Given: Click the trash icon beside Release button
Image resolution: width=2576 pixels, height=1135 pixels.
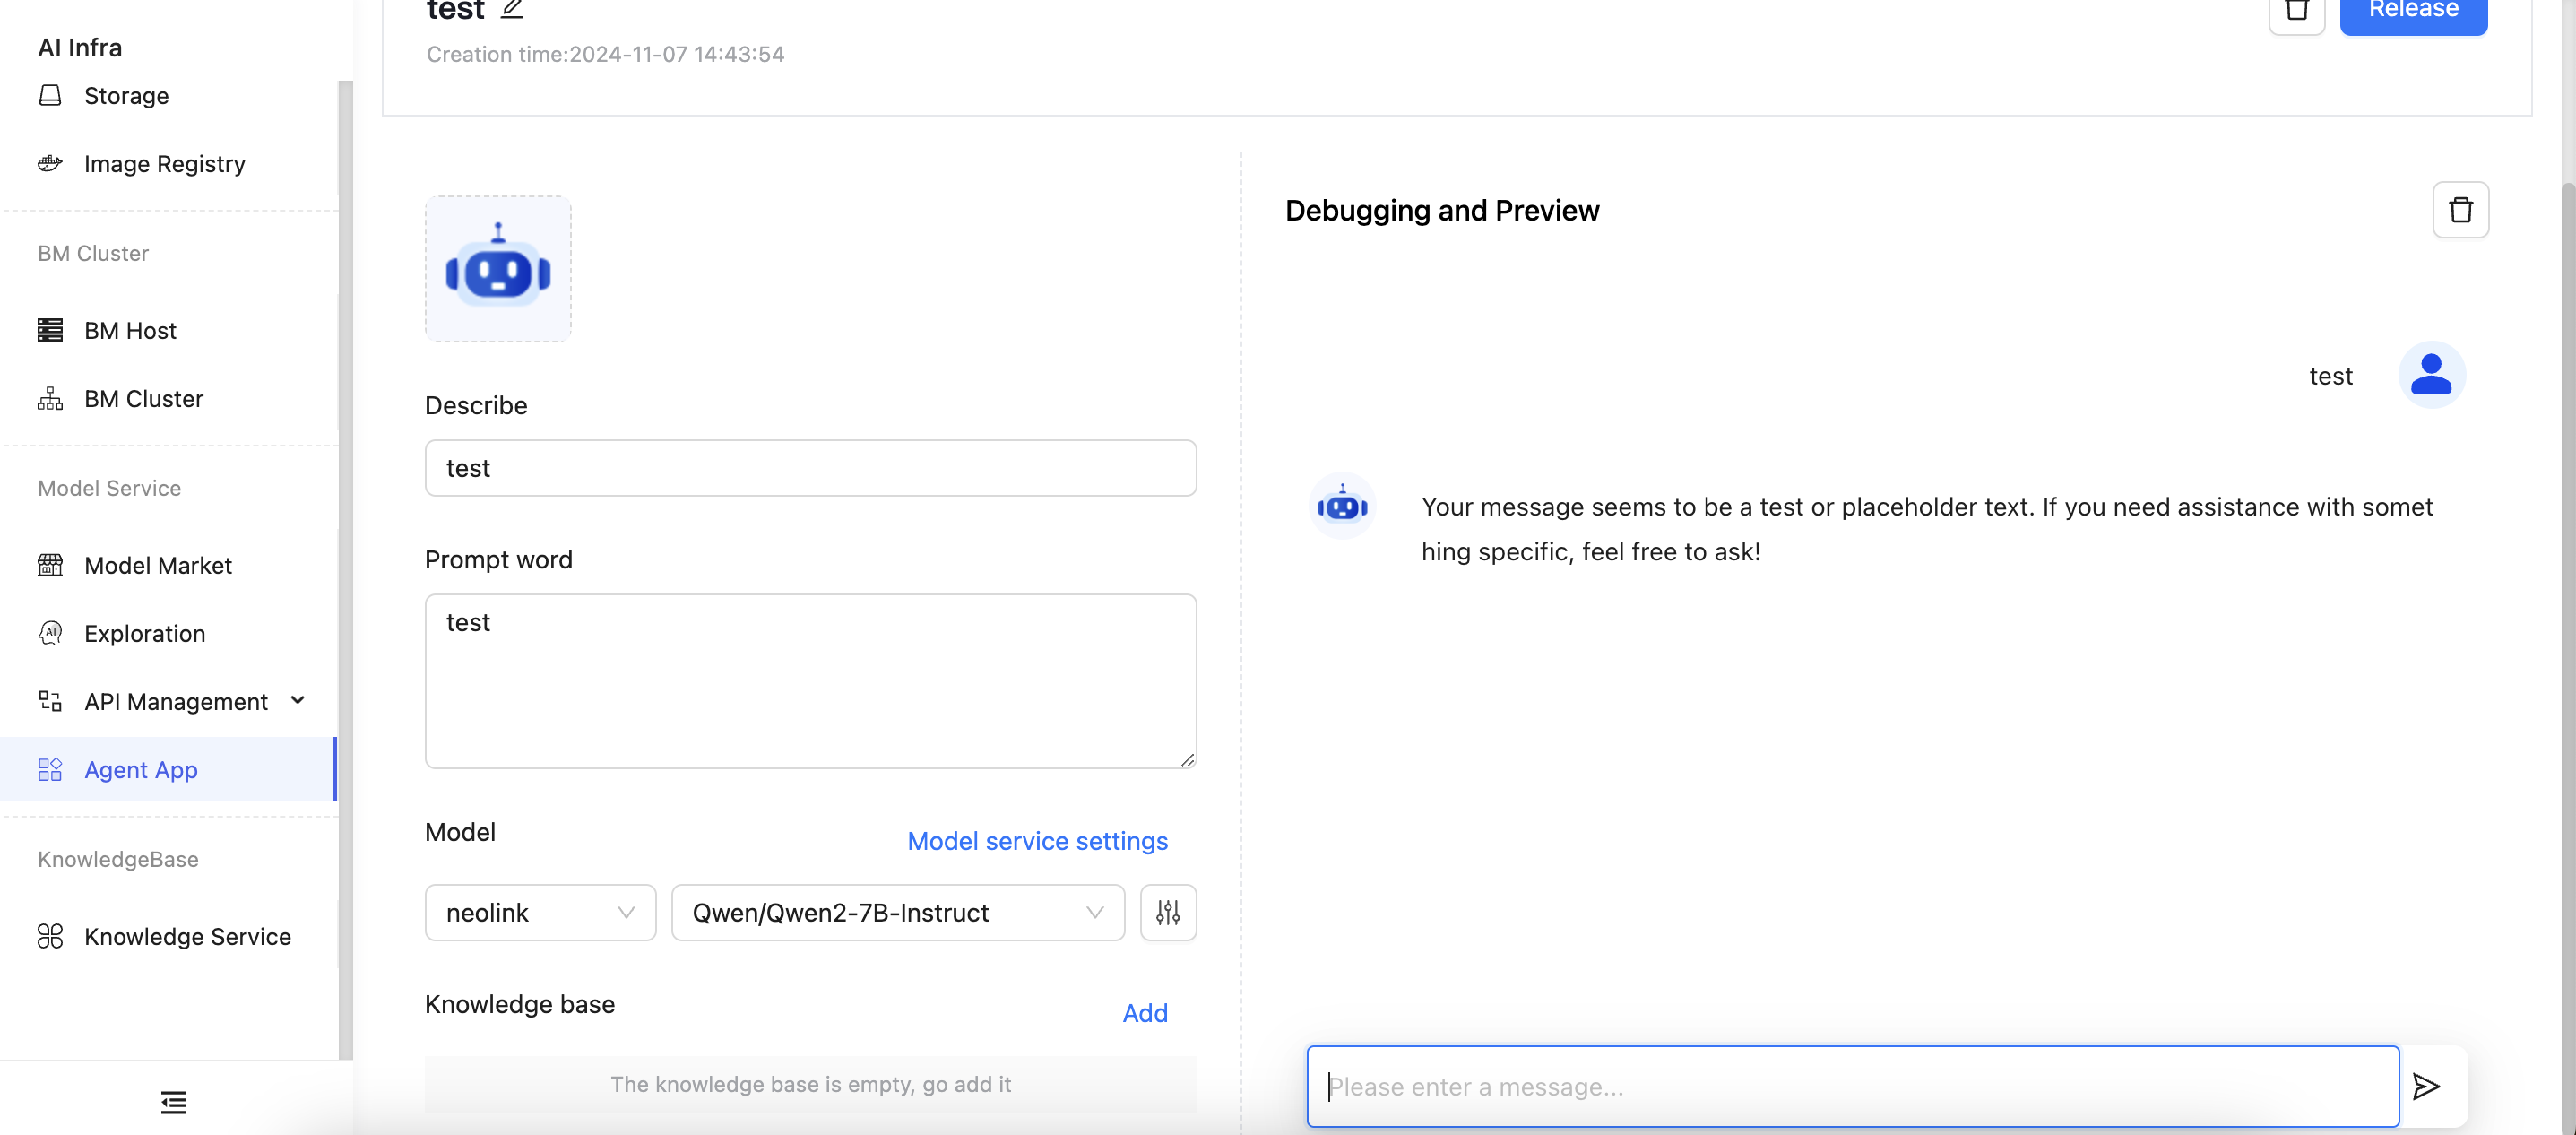Looking at the screenshot, I should (x=2297, y=13).
